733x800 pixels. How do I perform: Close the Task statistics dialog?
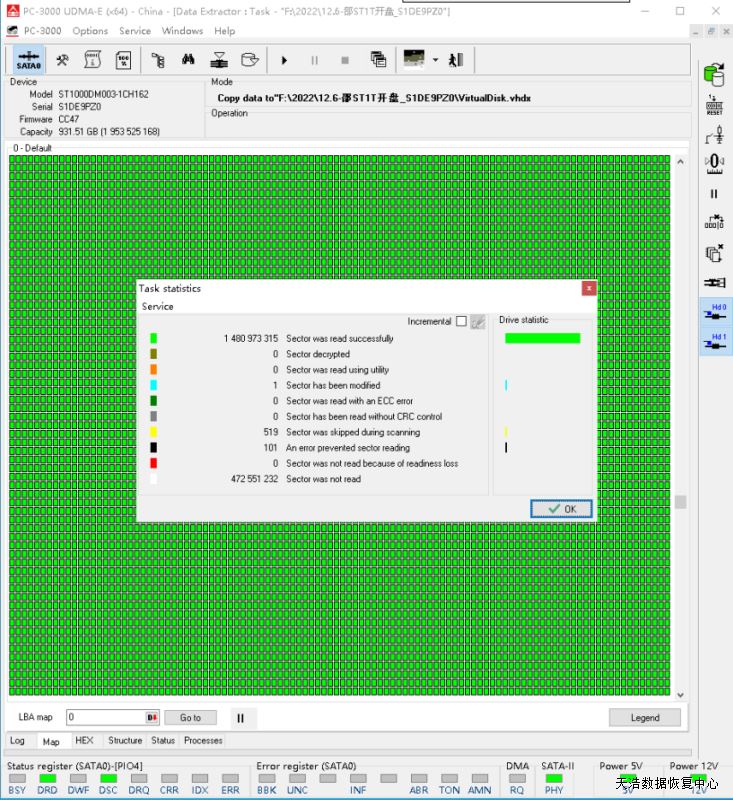tap(589, 288)
